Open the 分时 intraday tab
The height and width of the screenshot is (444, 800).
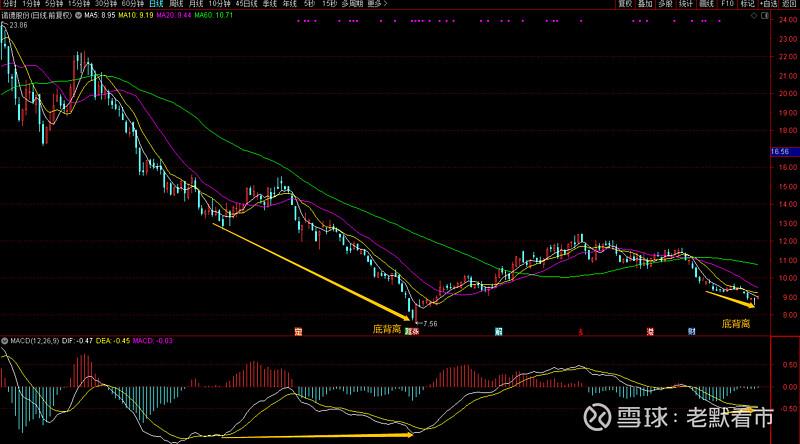(x=10, y=5)
